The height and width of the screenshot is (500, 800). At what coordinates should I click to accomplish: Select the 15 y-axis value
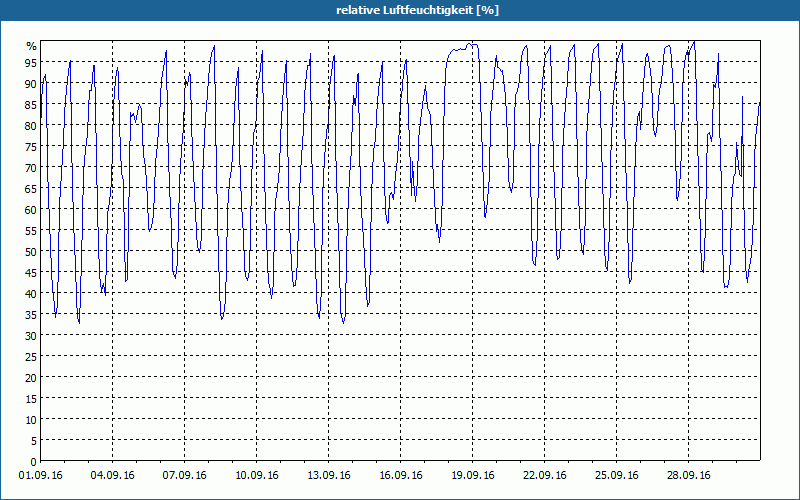tap(31, 399)
